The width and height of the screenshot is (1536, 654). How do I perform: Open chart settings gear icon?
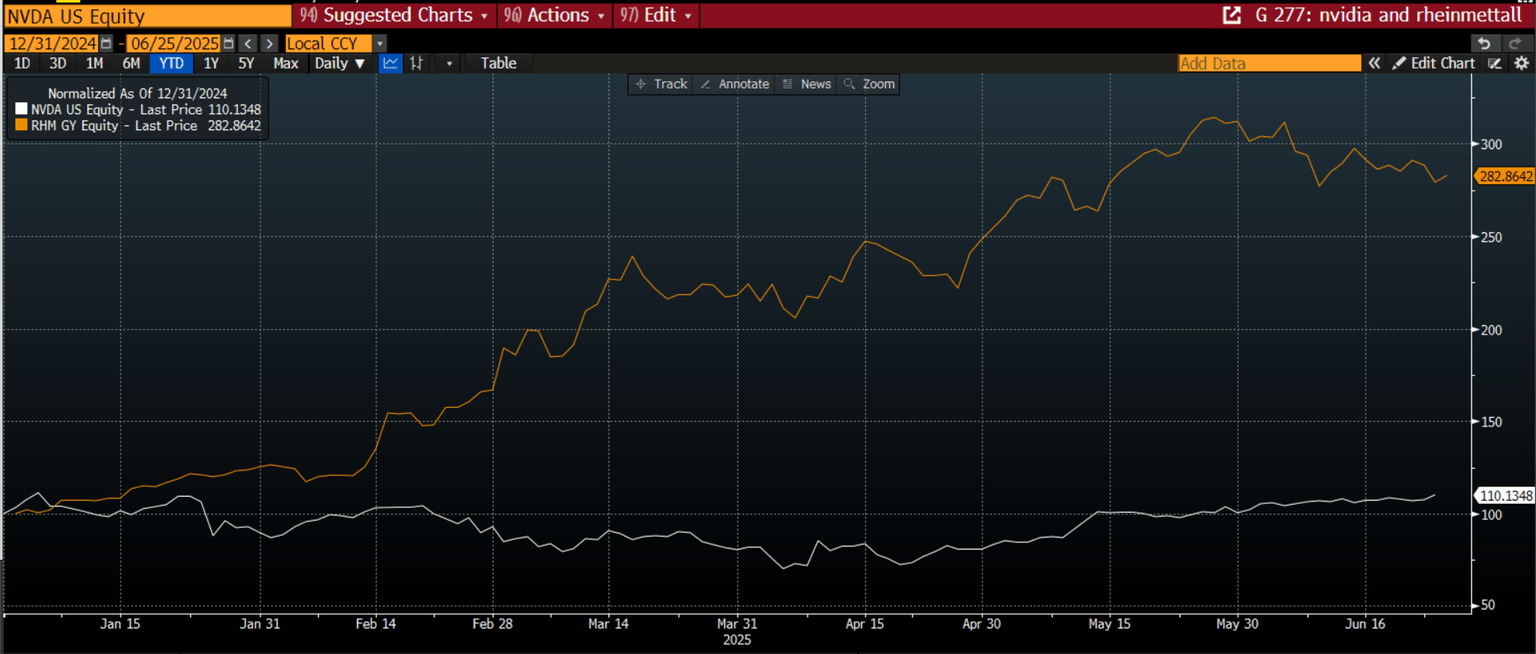point(1521,63)
